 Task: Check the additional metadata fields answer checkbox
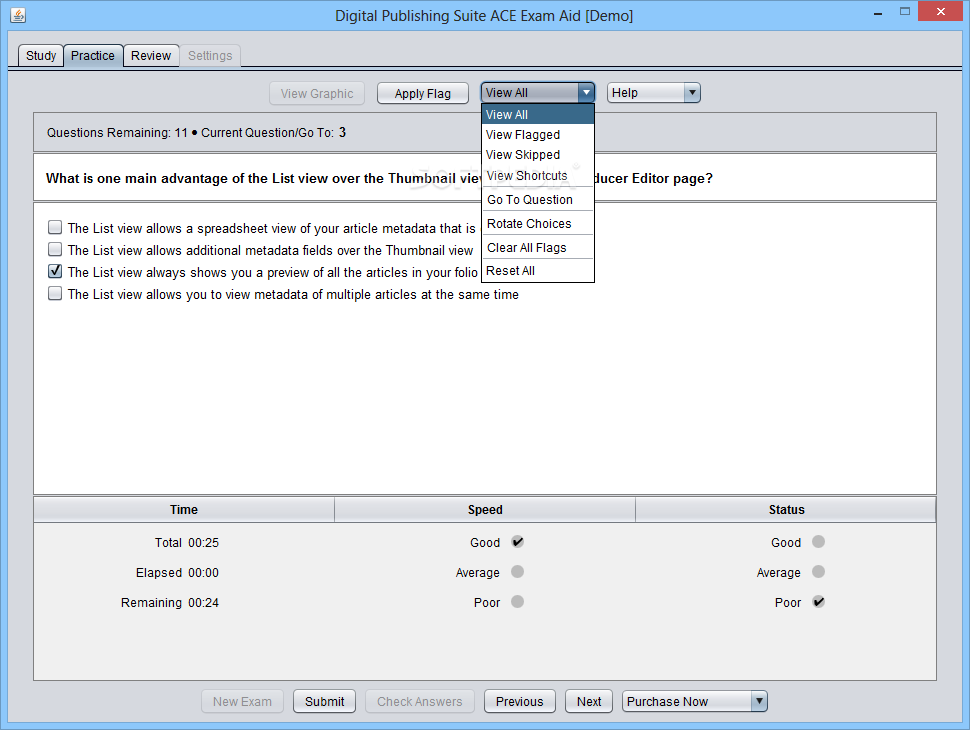coord(55,249)
